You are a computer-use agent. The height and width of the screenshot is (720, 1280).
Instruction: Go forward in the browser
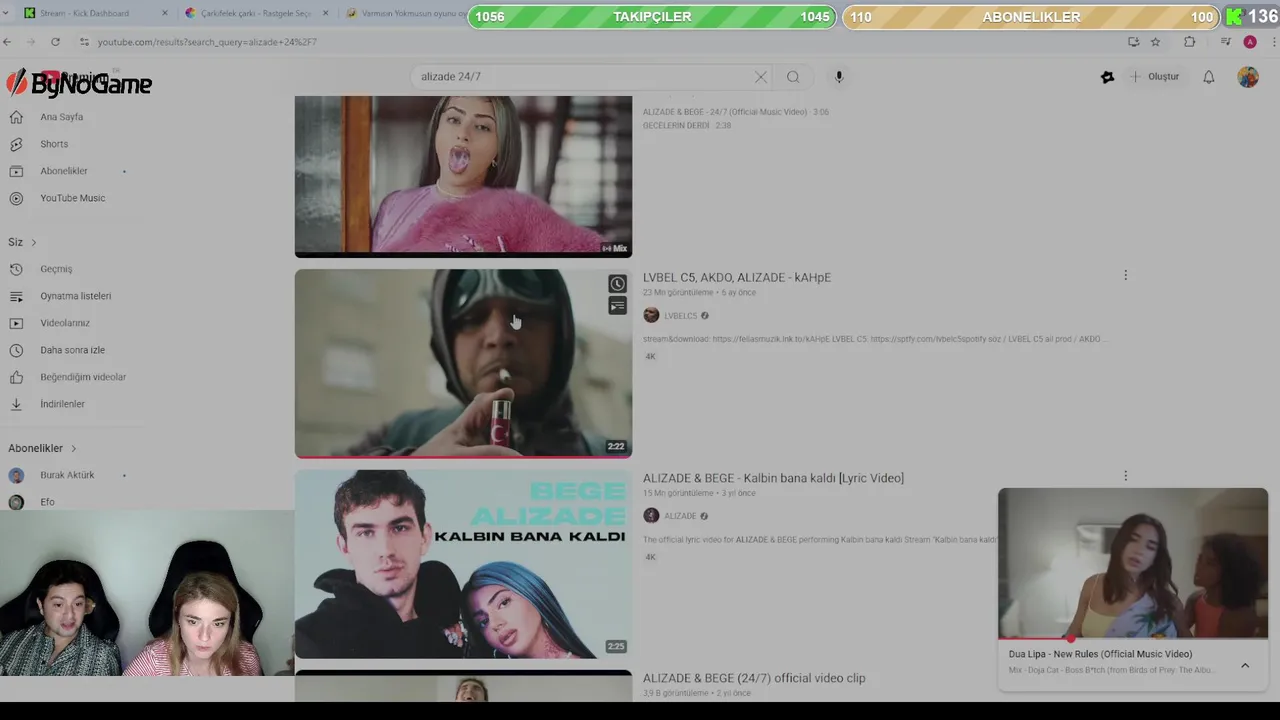tap(31, 42)
